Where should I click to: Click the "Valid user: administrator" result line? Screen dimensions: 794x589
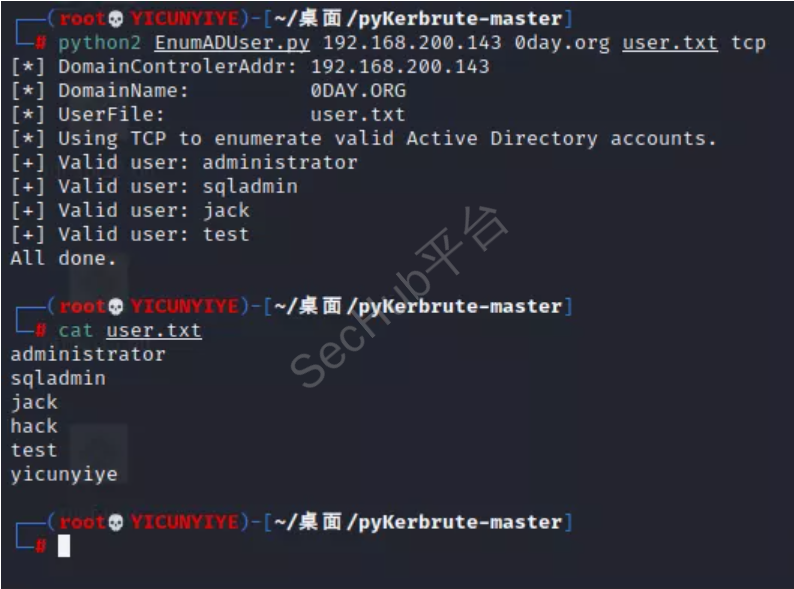coord(184,162)
